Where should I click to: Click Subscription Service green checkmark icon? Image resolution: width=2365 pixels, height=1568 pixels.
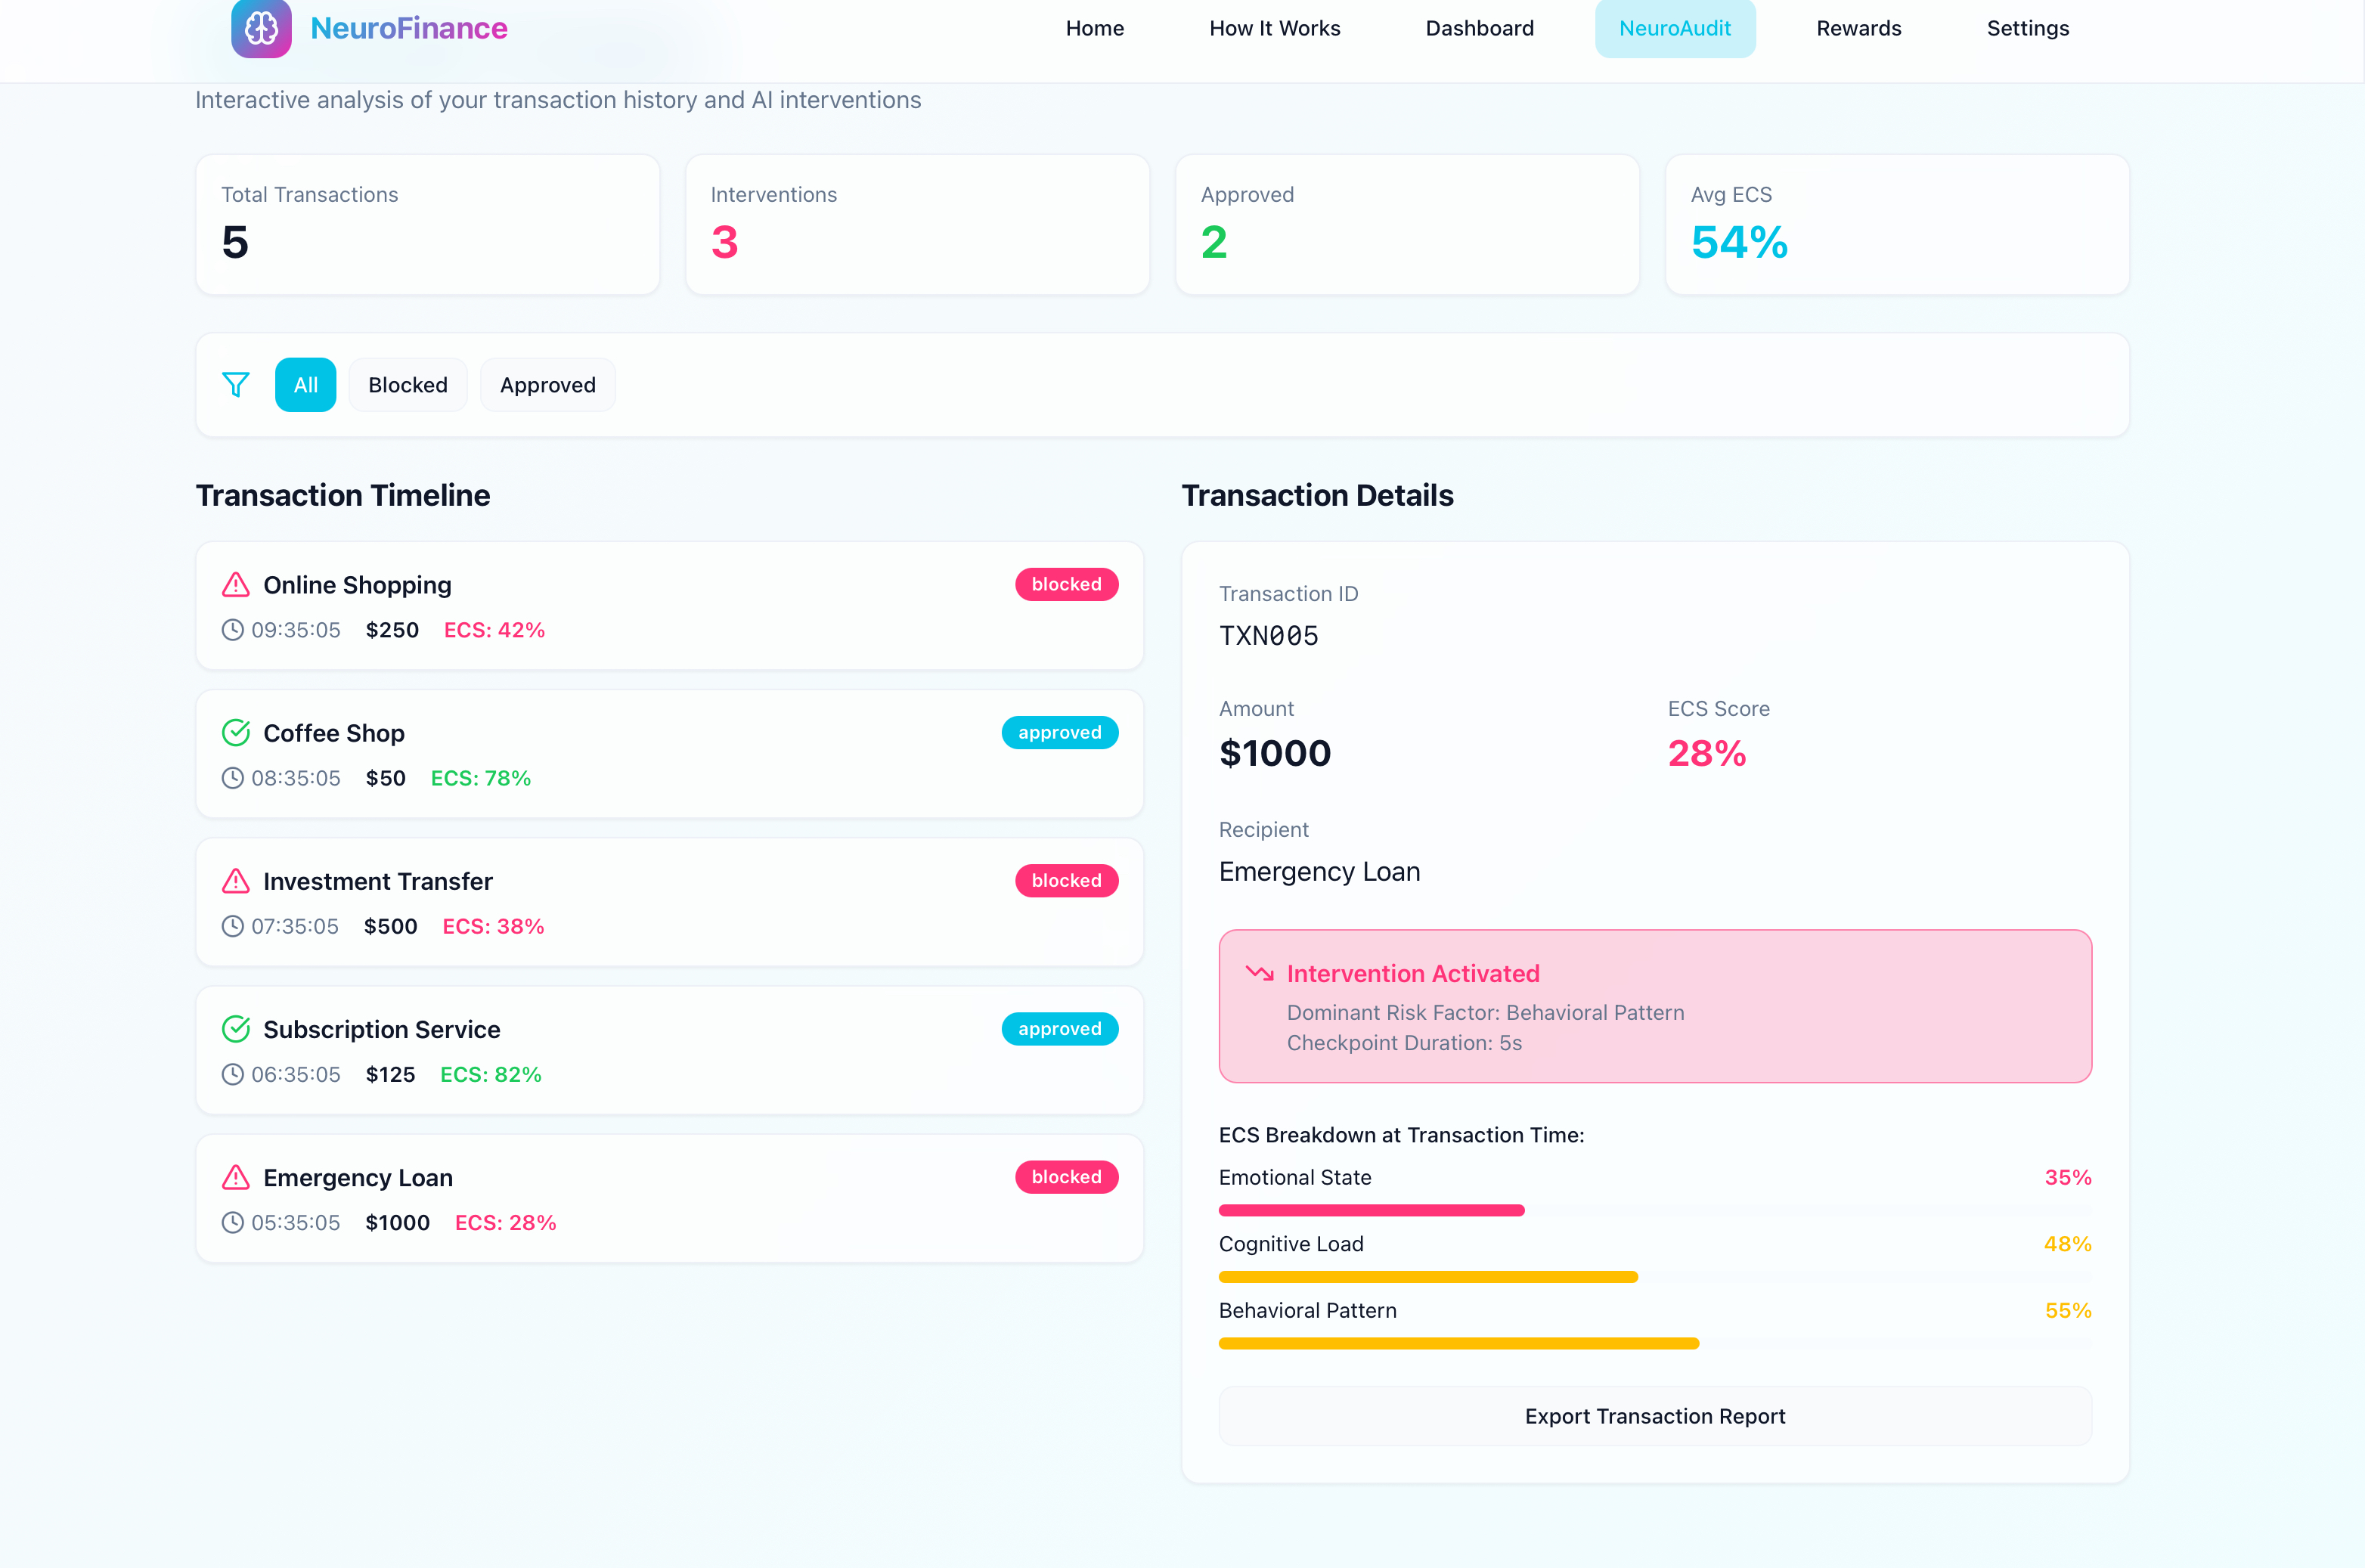(236, 1029)
